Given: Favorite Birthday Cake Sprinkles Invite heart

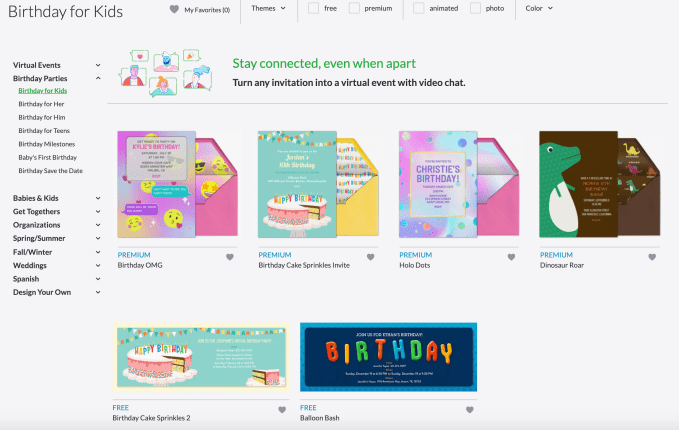Looking at the screenshot, I should 371,257.
